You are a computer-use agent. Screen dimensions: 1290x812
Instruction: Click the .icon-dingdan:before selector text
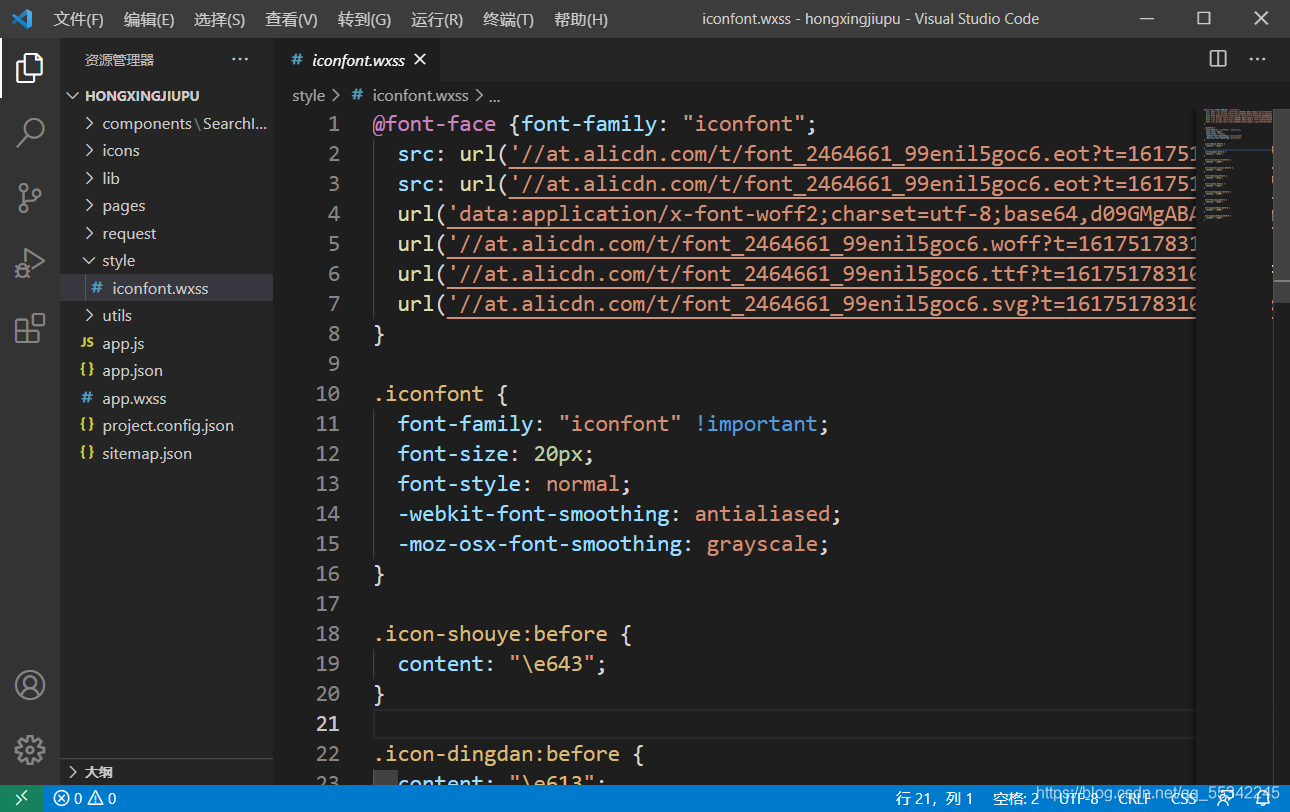coord(497,754)
